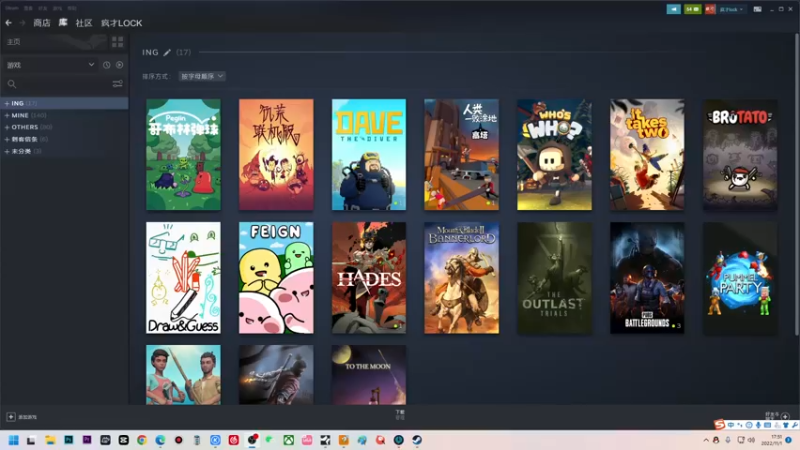
Task: Open the 社区 (Community) tab
Action: (x=84, y=23)
